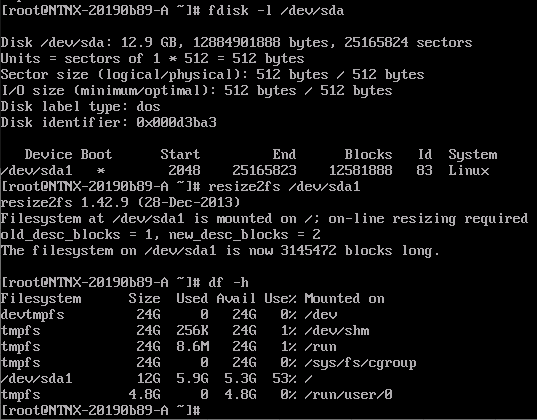The width and height of the screenshot is (537, 420).
Task: Click the fdisk -l /dev/sda command text
Action: (x=276, y=11)
